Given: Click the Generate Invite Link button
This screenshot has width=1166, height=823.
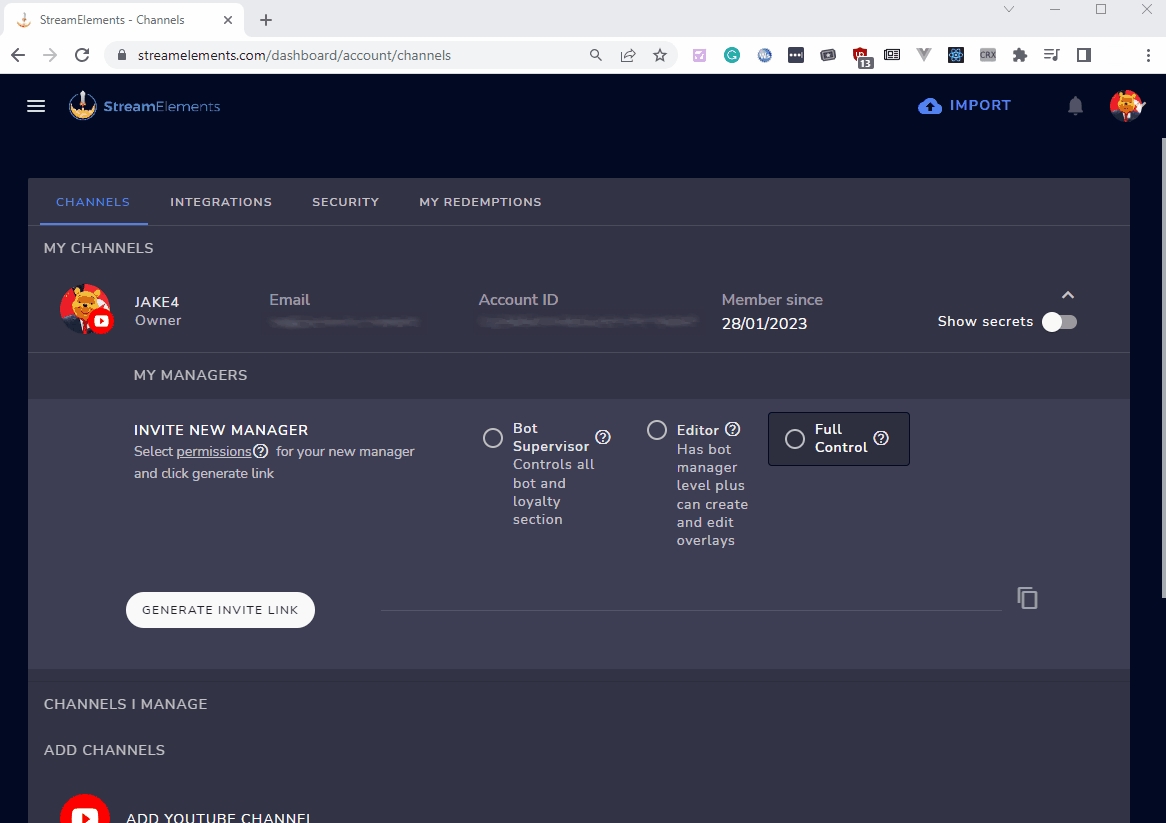Looking at the screenshot, I should [x=220, y=610].
